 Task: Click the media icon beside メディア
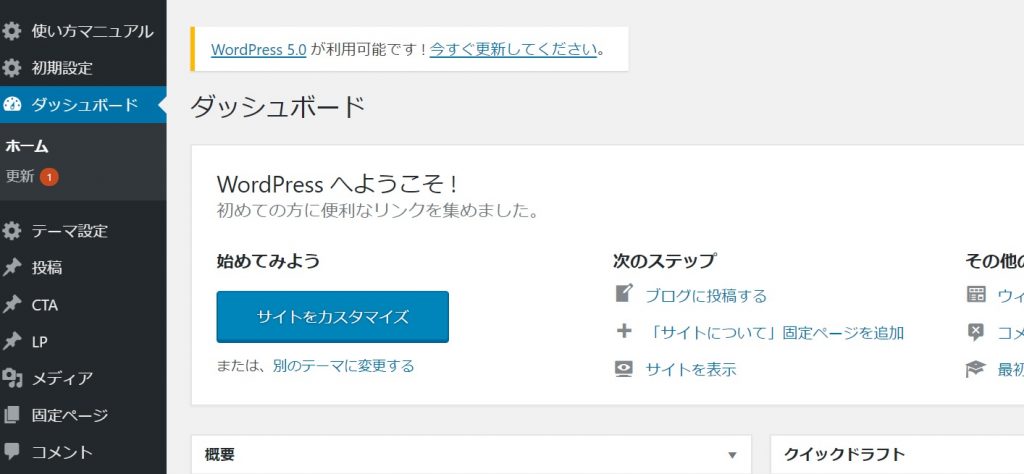click(x=12, y=378)
